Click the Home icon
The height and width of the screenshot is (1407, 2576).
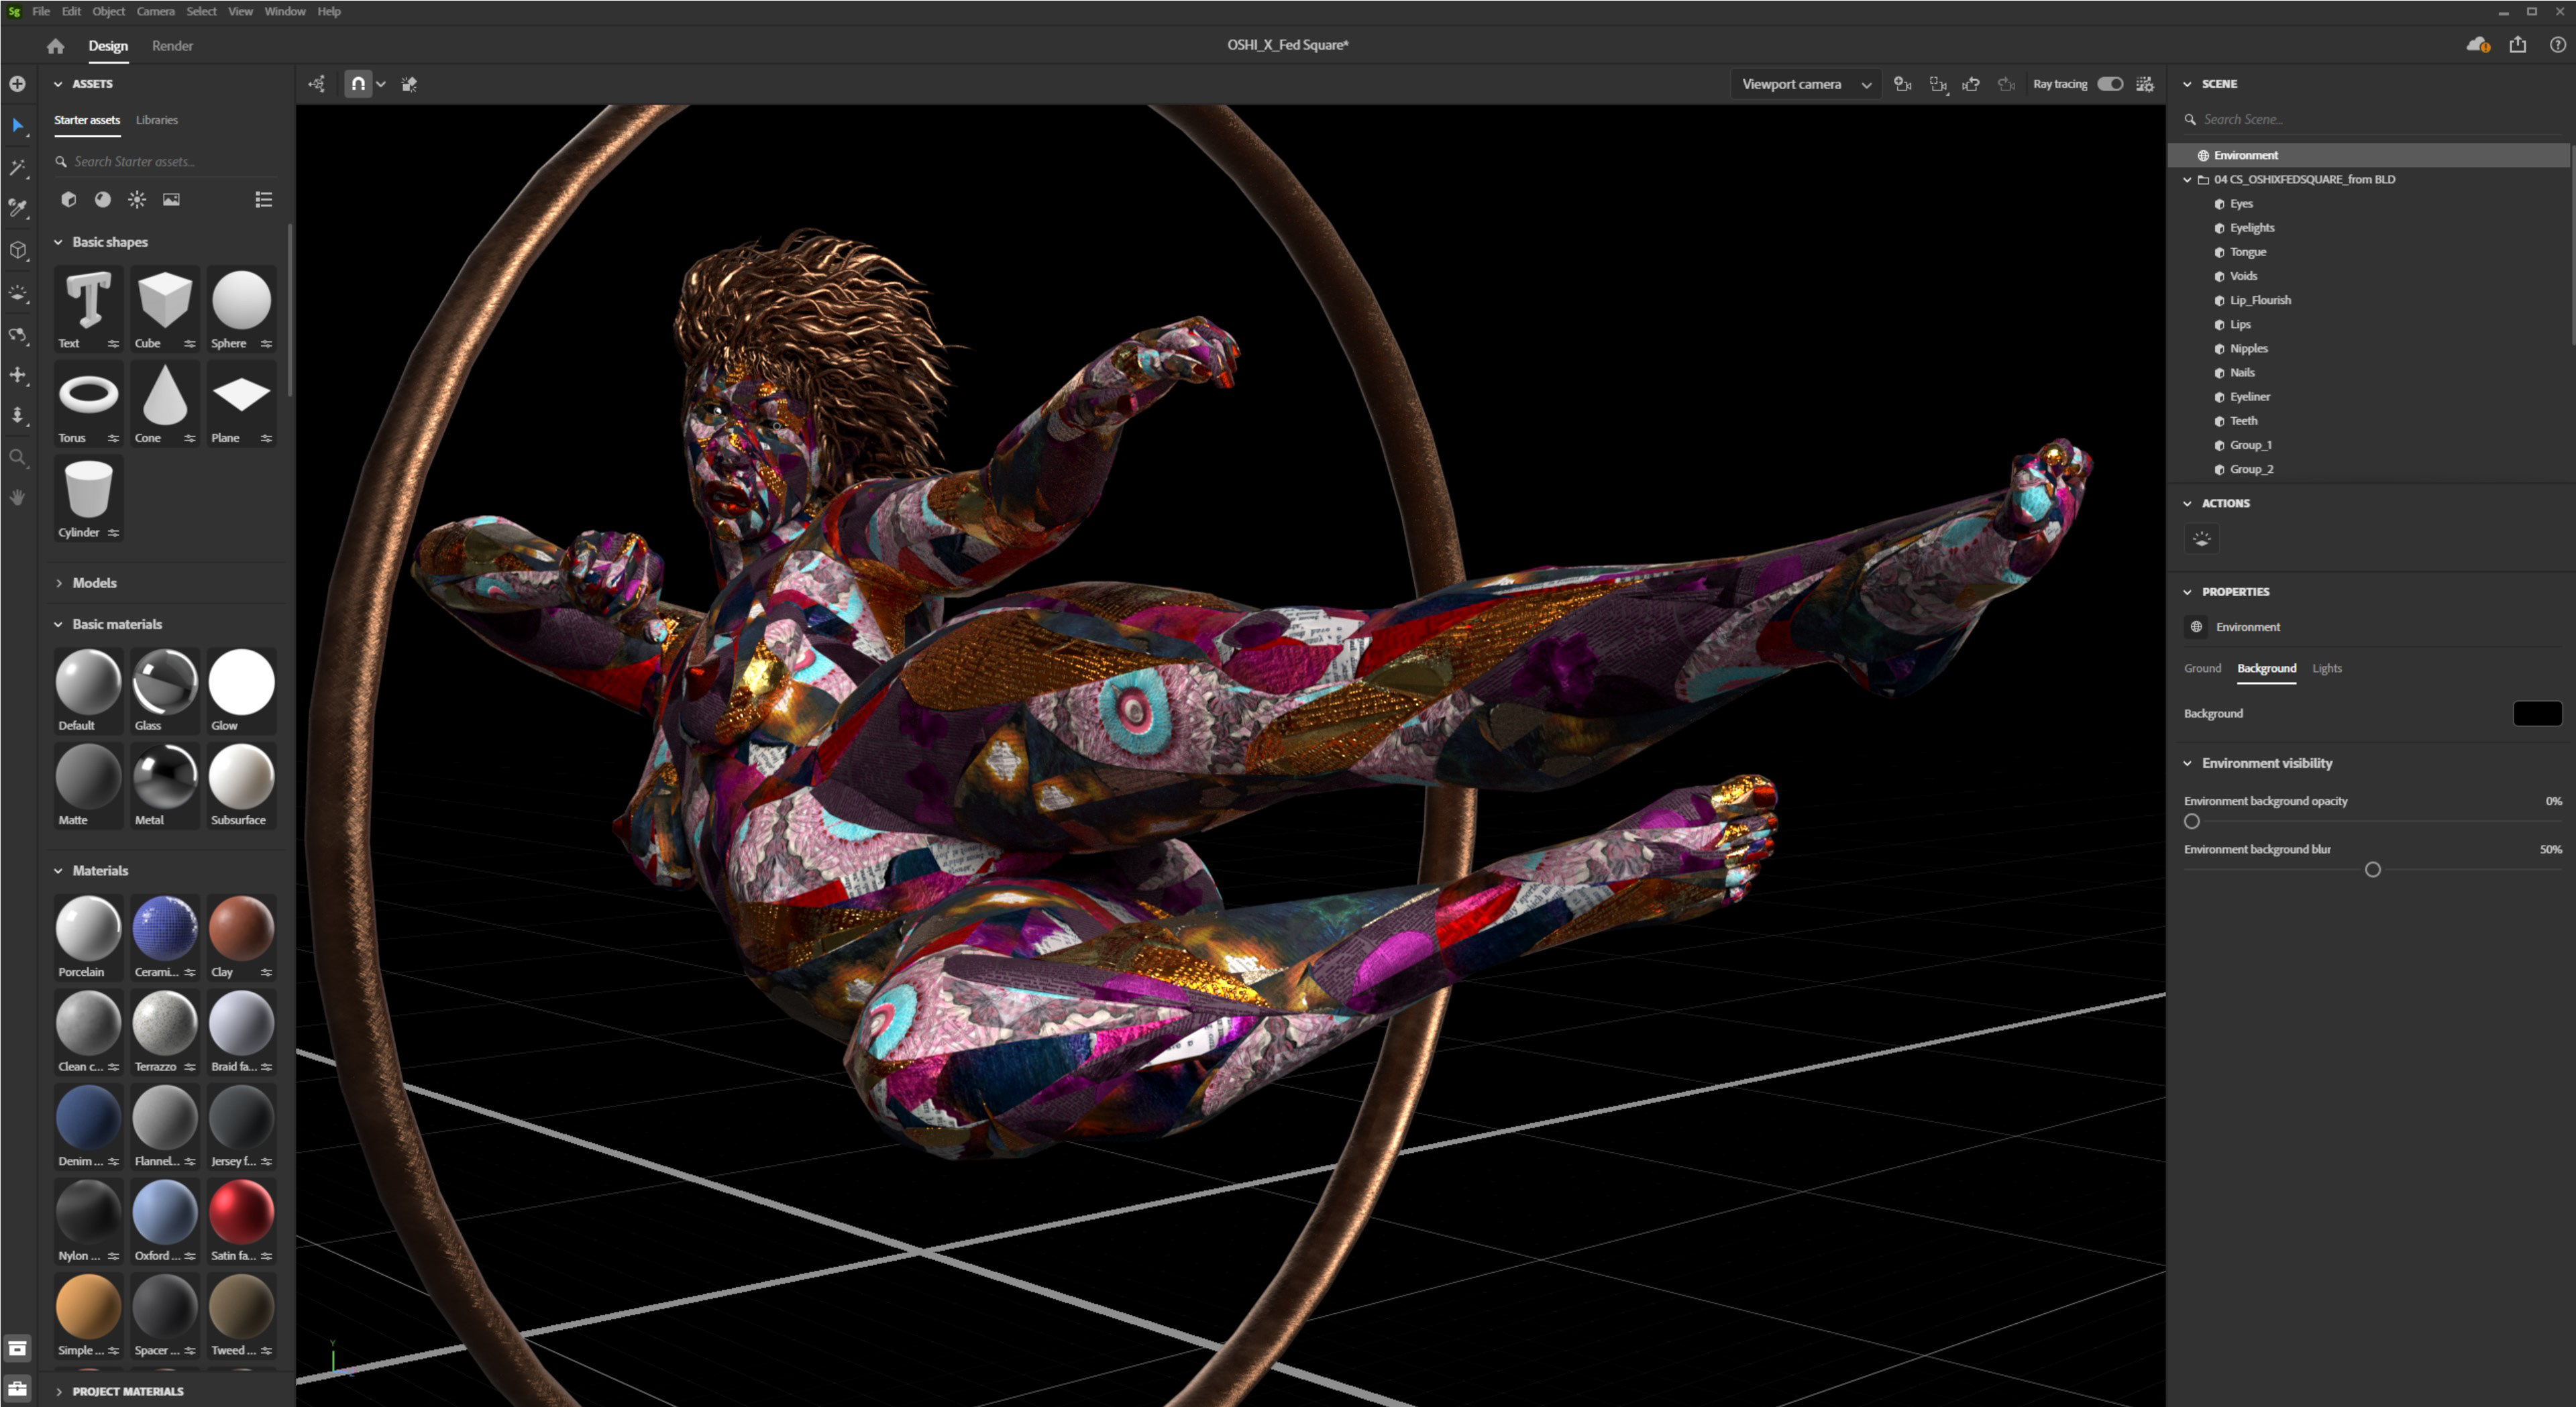coord(55,46)
